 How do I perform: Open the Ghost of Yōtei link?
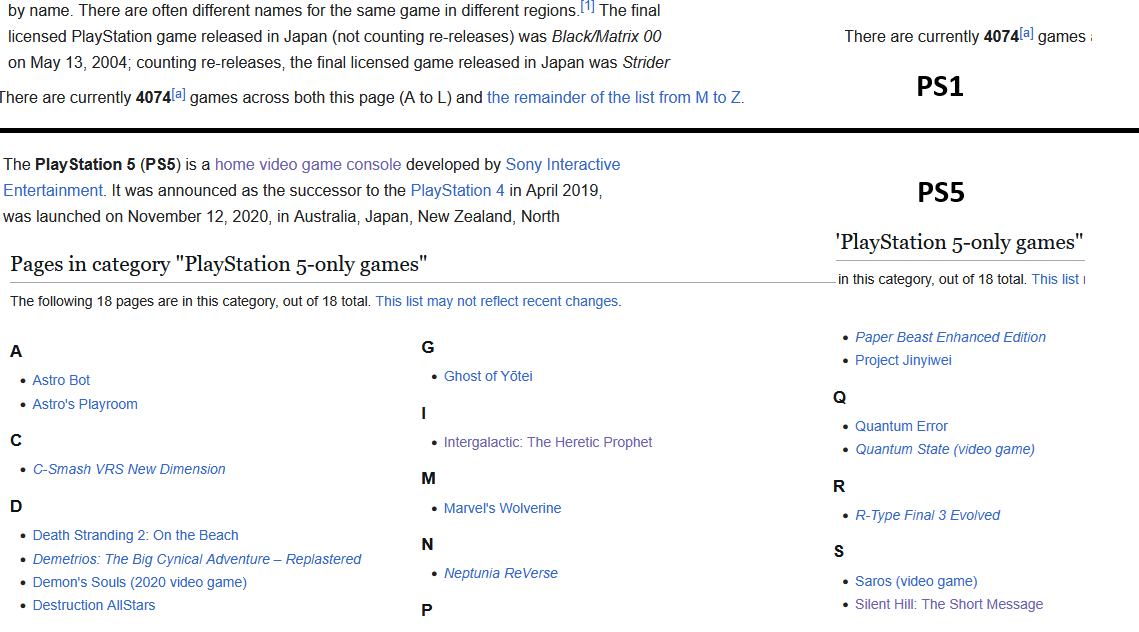(x=488, y=376)
